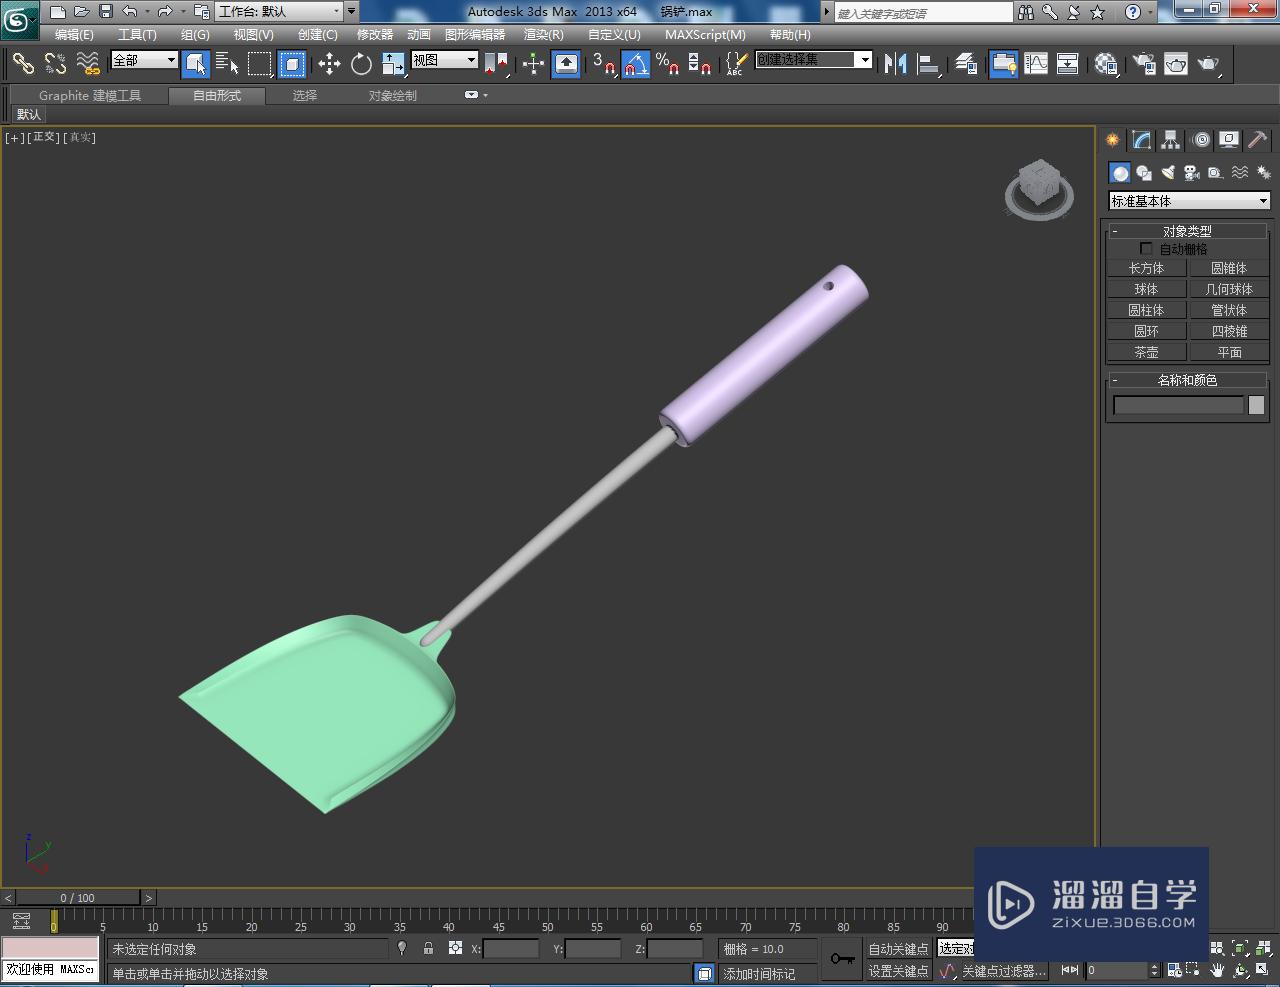This screenshot has height=987, width=1280.
Task: Click the Mirror tool
Action: 896,64
